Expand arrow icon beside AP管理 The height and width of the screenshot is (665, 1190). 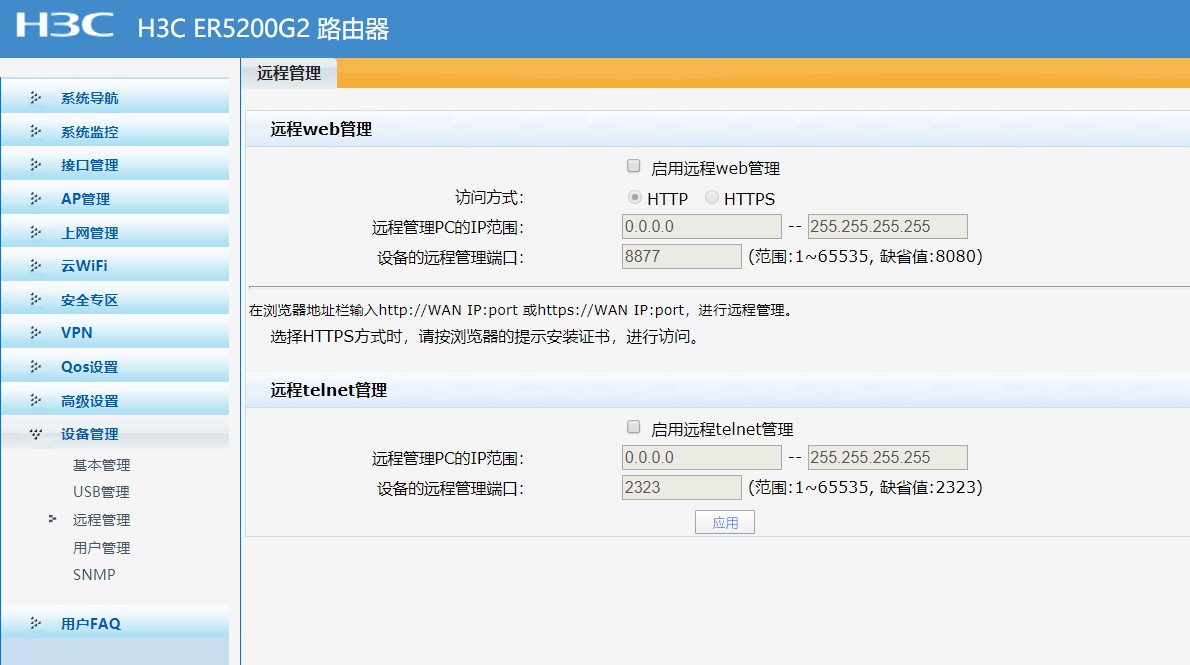point(36,198)
